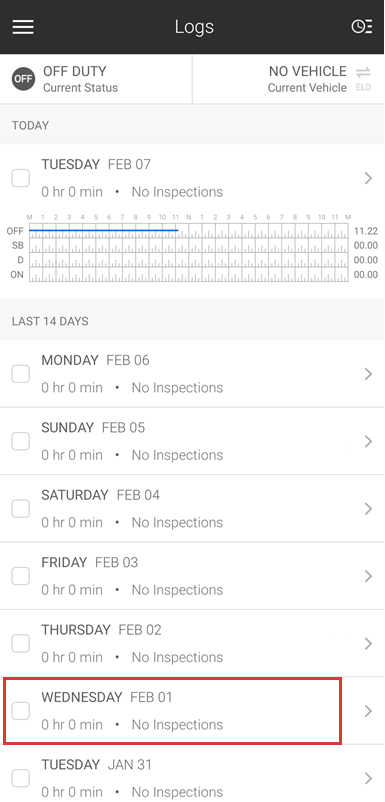Open the hours clock list icon
The height and width of the screenshot is (802, 385).
click(361, 27)
